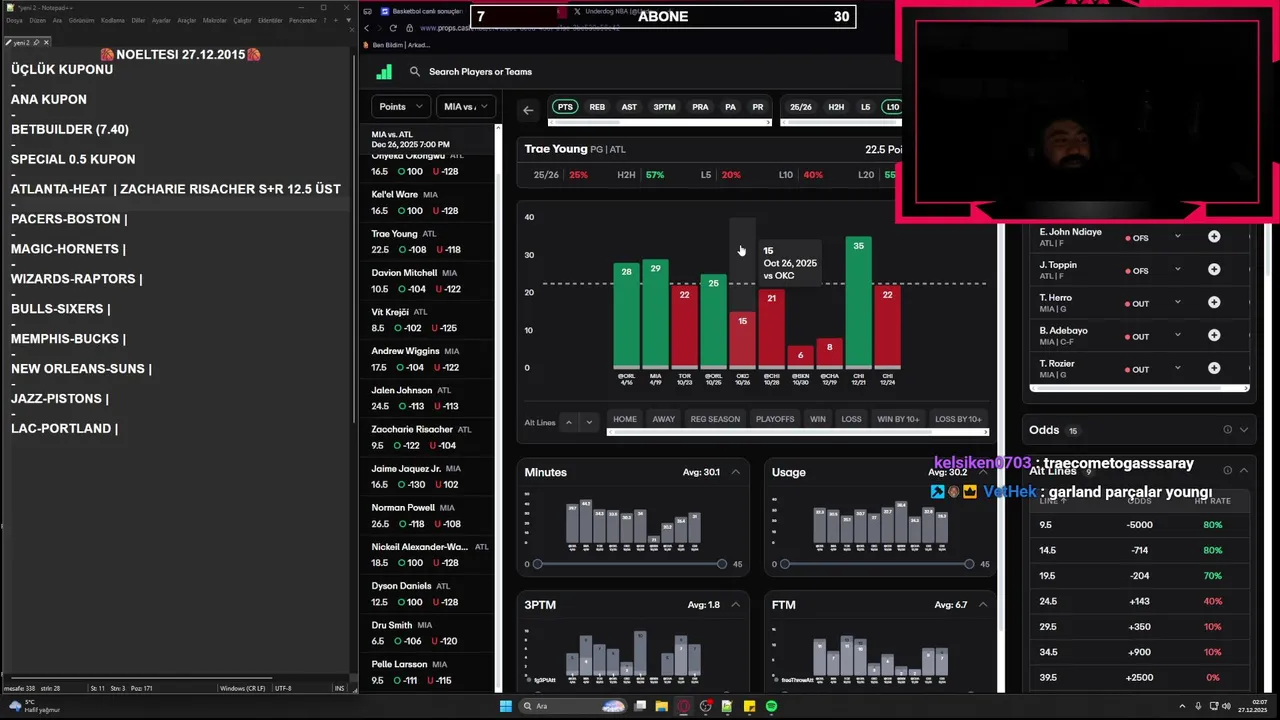Select Zaccharie Risacher in player list

428,437
